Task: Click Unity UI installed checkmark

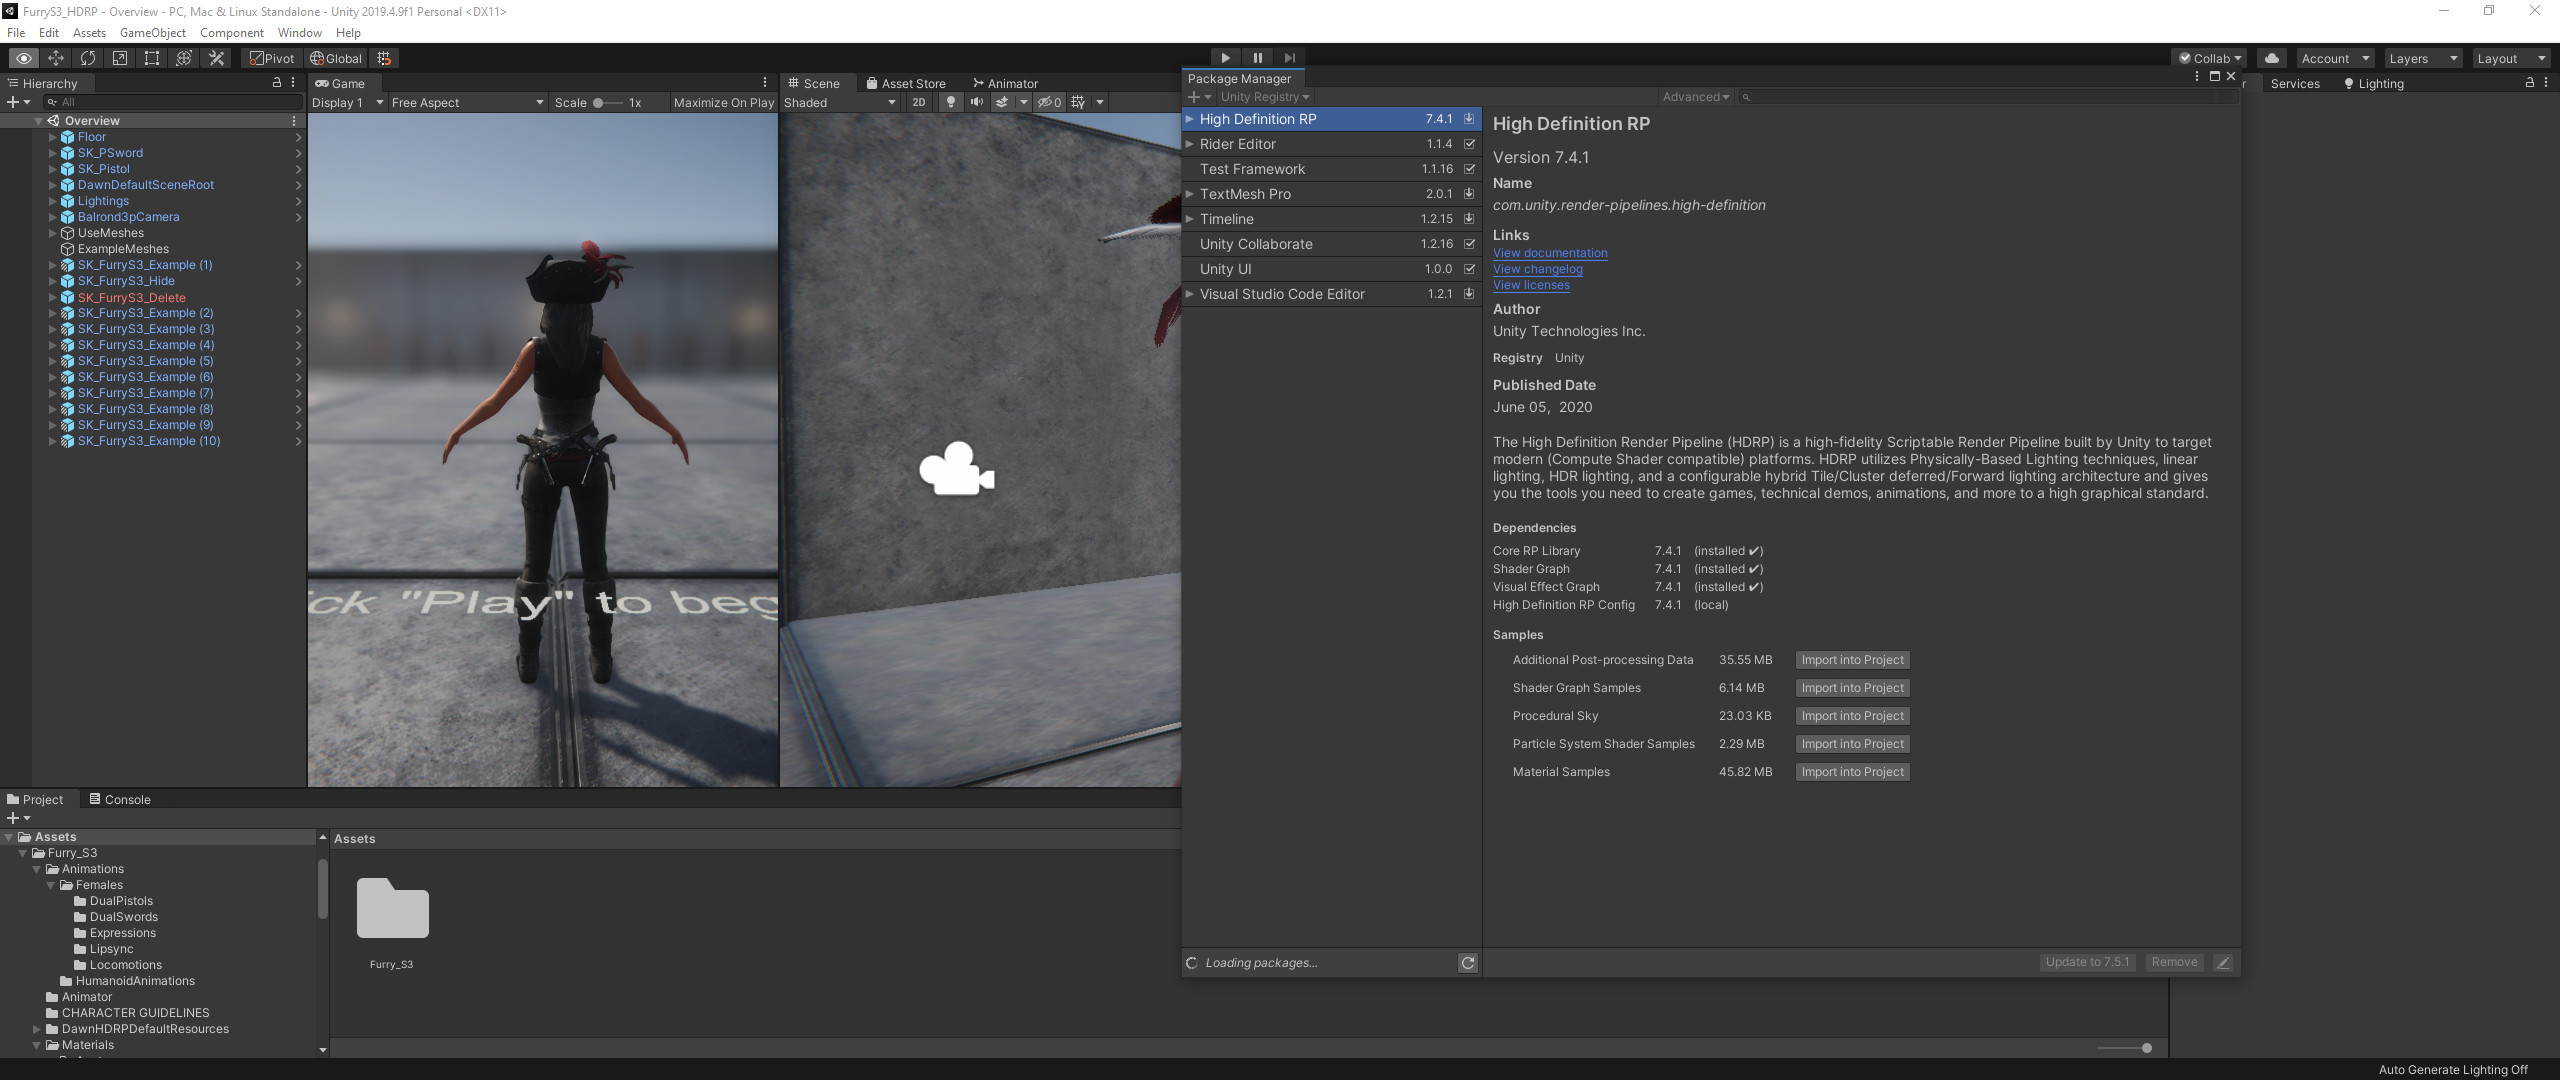Action: point(1469,269)
